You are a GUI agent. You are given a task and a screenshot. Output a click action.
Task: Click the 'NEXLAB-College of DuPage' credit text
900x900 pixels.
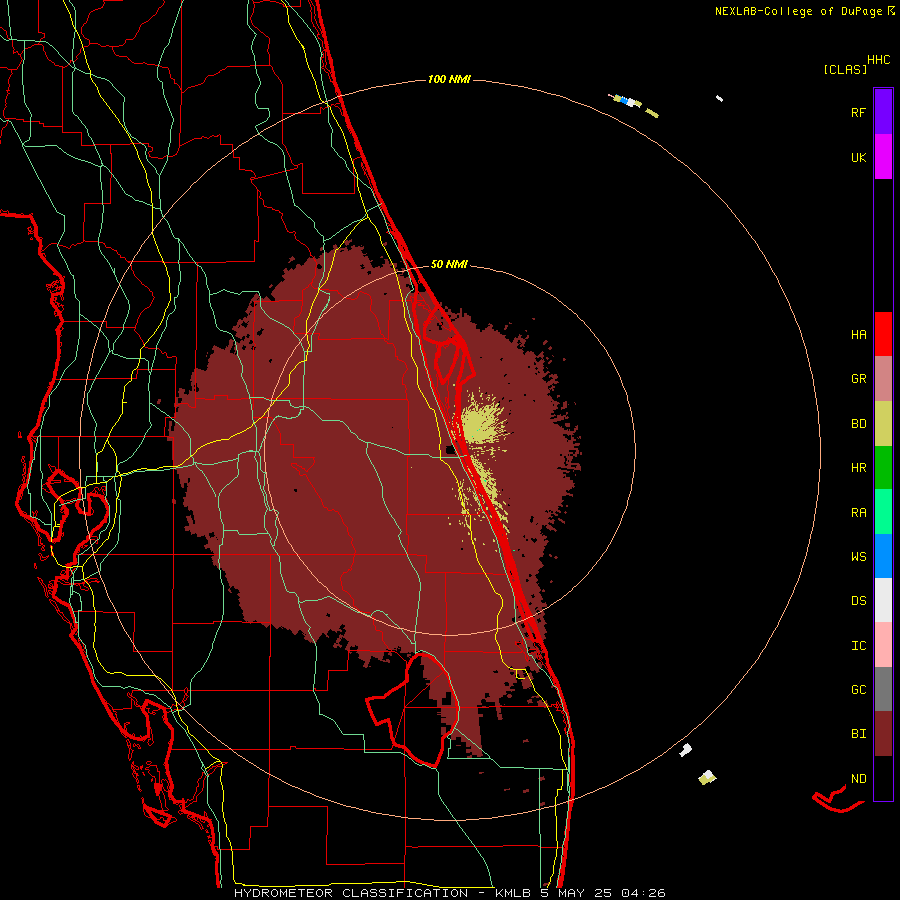(x=798, y=11)
